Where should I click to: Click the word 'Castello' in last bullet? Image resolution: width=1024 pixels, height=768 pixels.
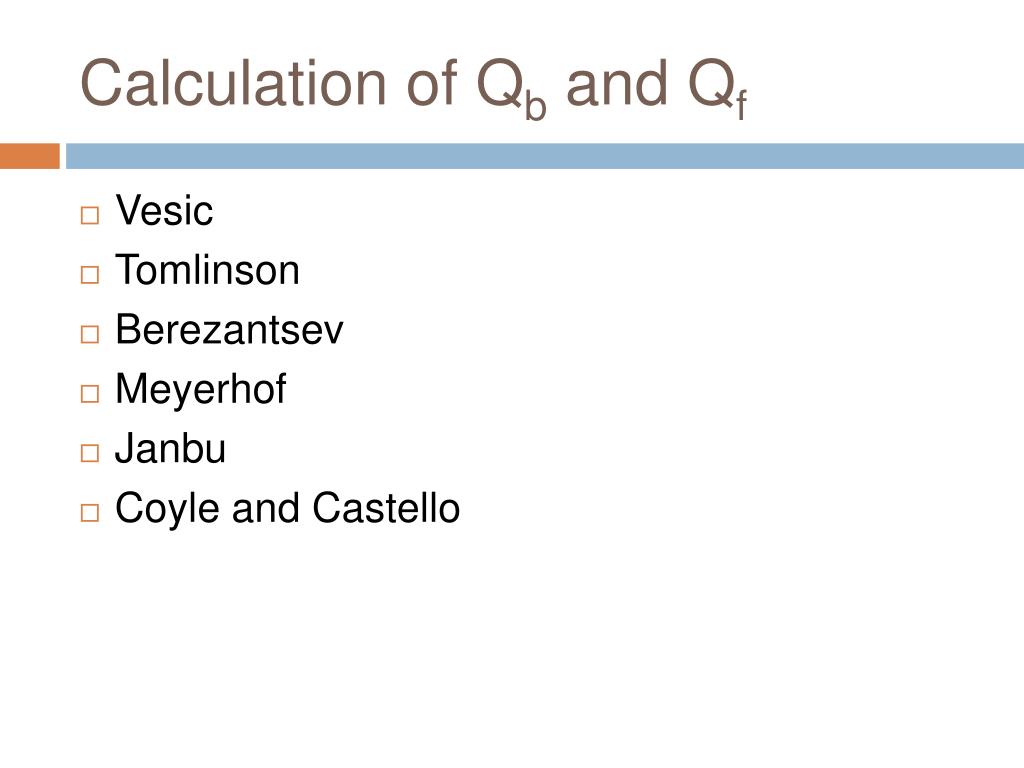point(386,507)
